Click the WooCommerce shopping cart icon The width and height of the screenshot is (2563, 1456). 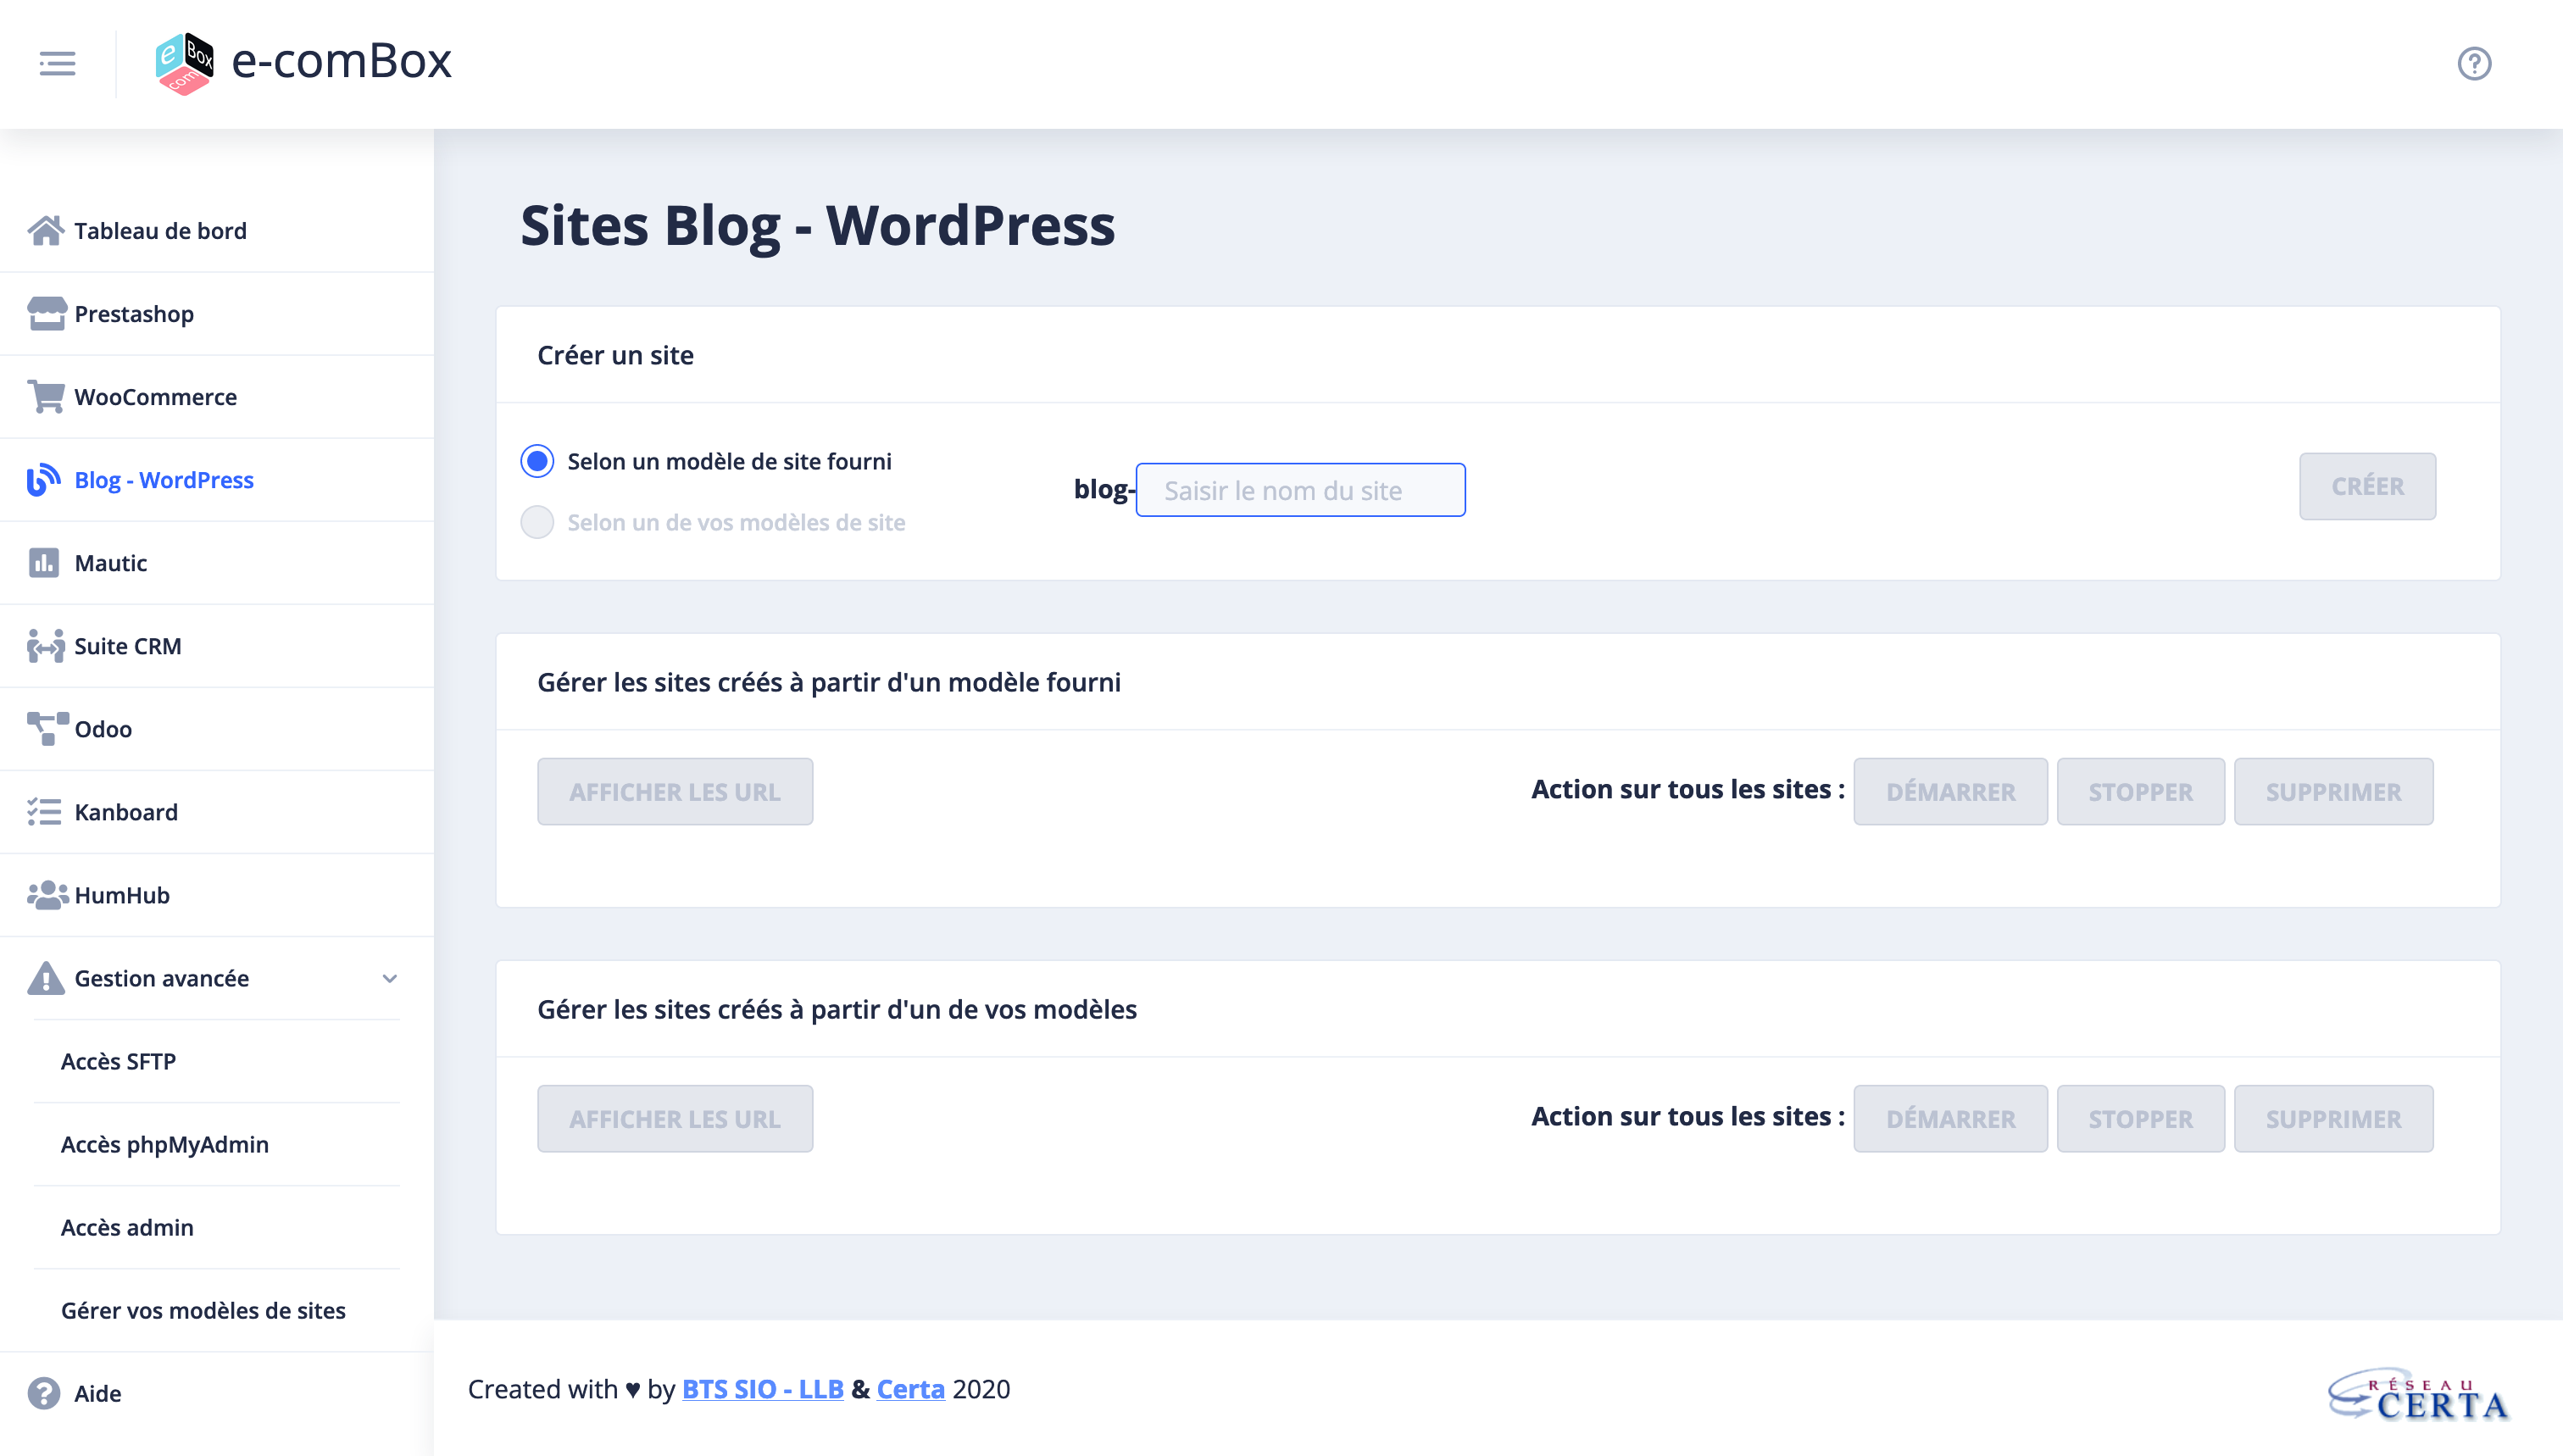tap(46, 397)
